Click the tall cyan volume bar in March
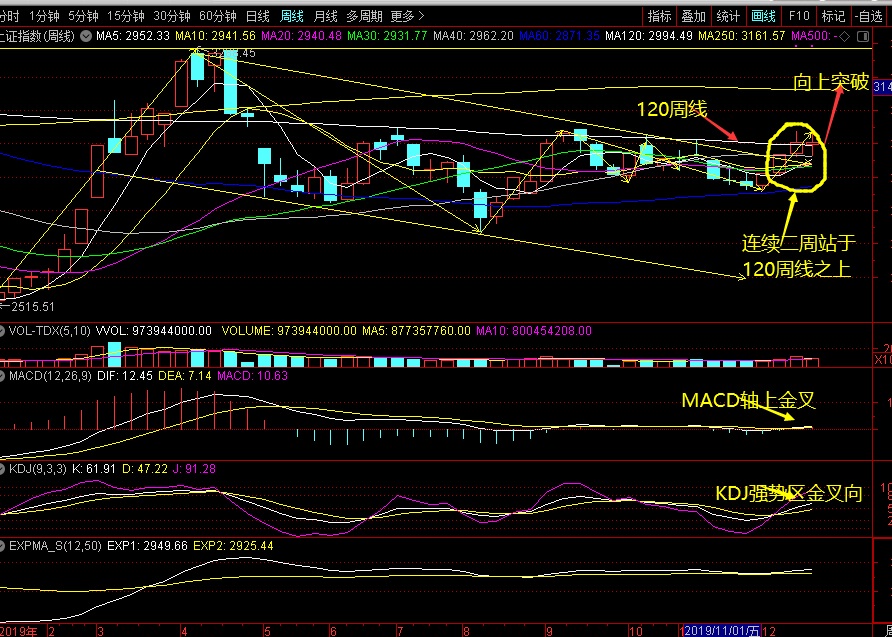 pyautogui.click(x=114, y=354)
